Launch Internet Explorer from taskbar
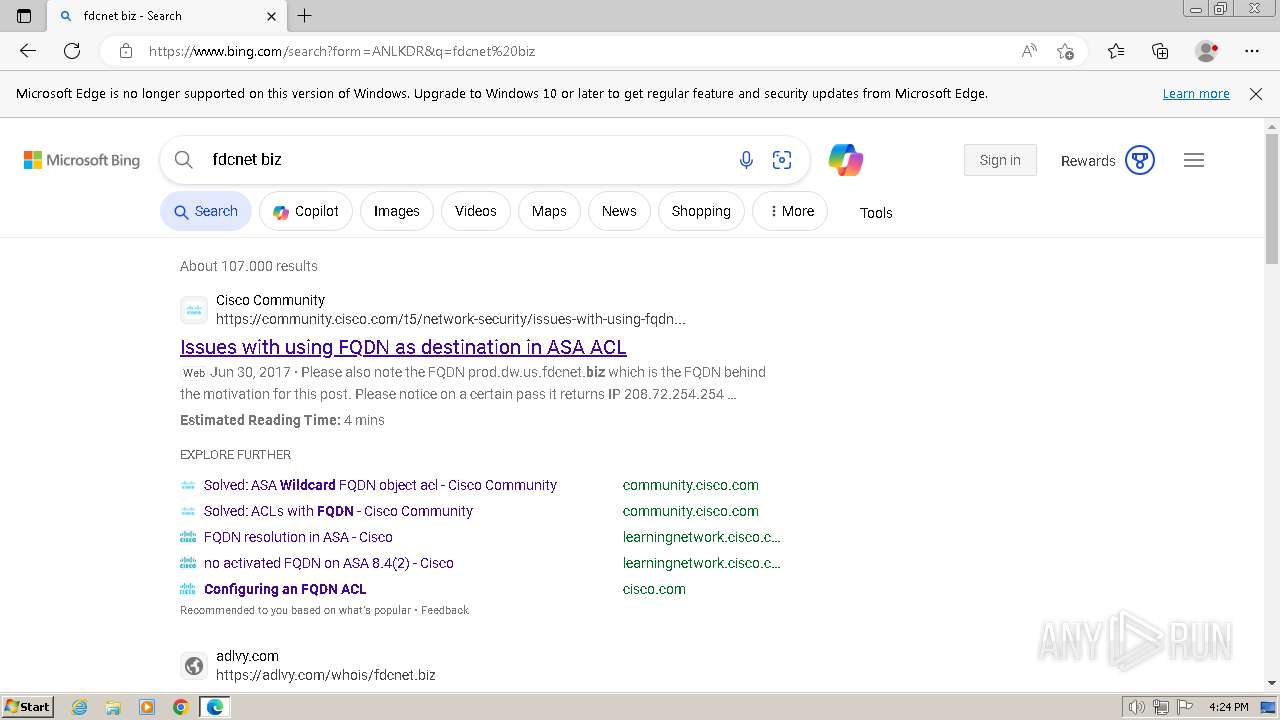This screenshot has height=720, width=1280. tap(79, 707)
